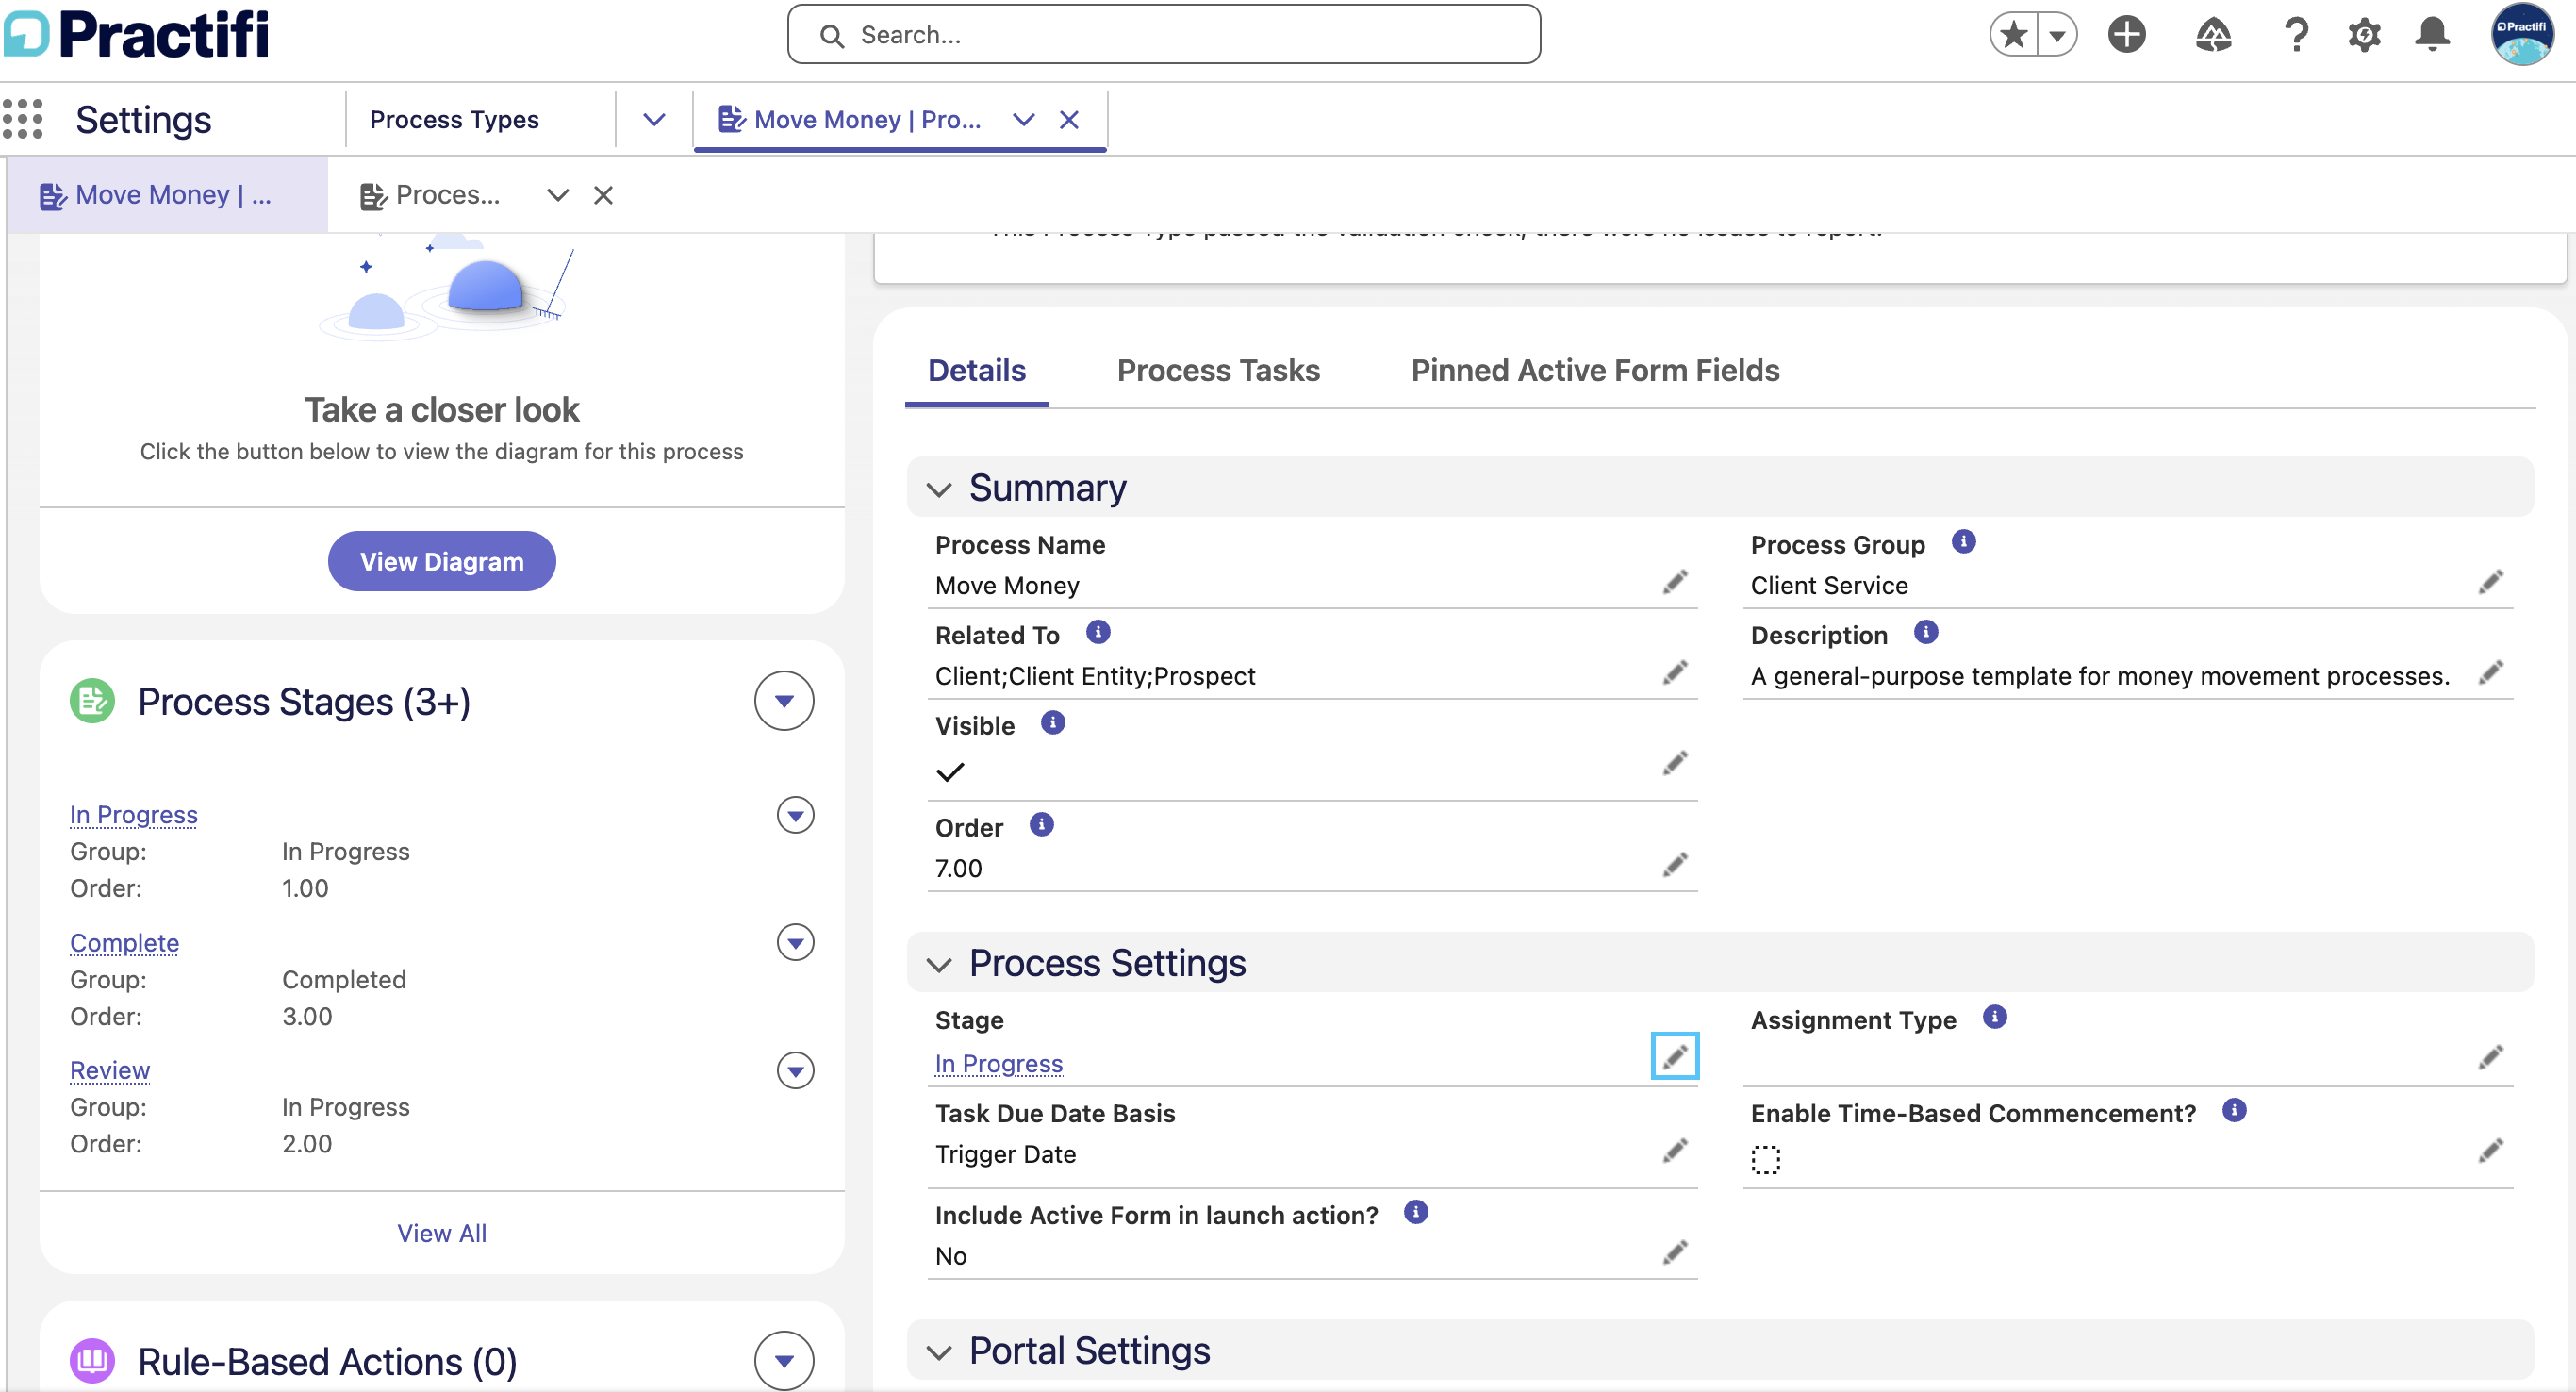Show info tooltip for Related To

click(1097, 632)
